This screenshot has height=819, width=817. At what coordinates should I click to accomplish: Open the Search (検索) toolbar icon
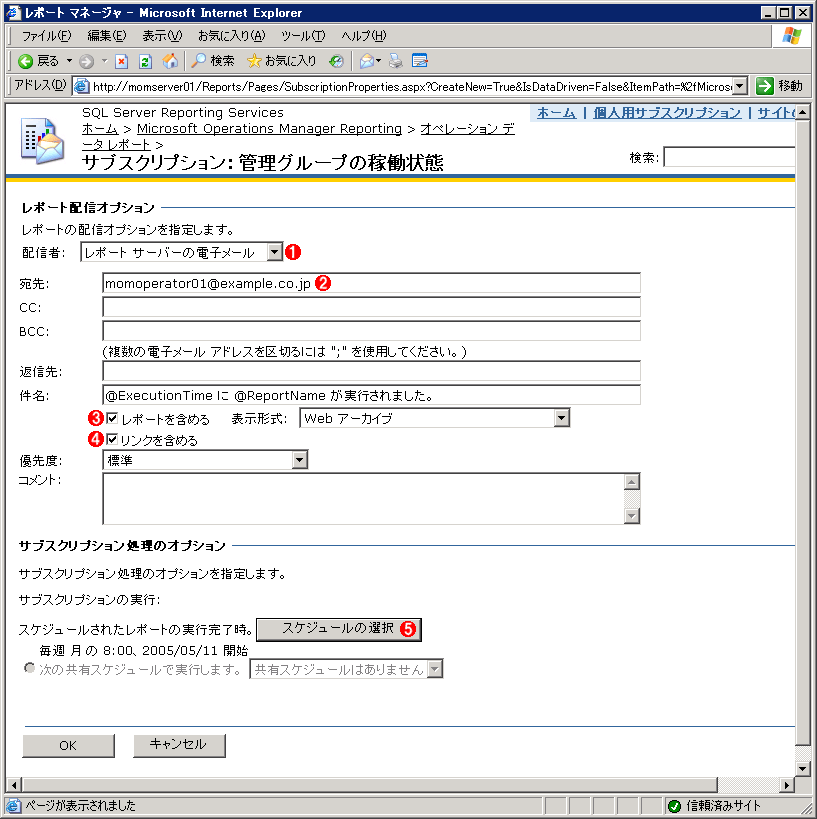click(199, 61)
